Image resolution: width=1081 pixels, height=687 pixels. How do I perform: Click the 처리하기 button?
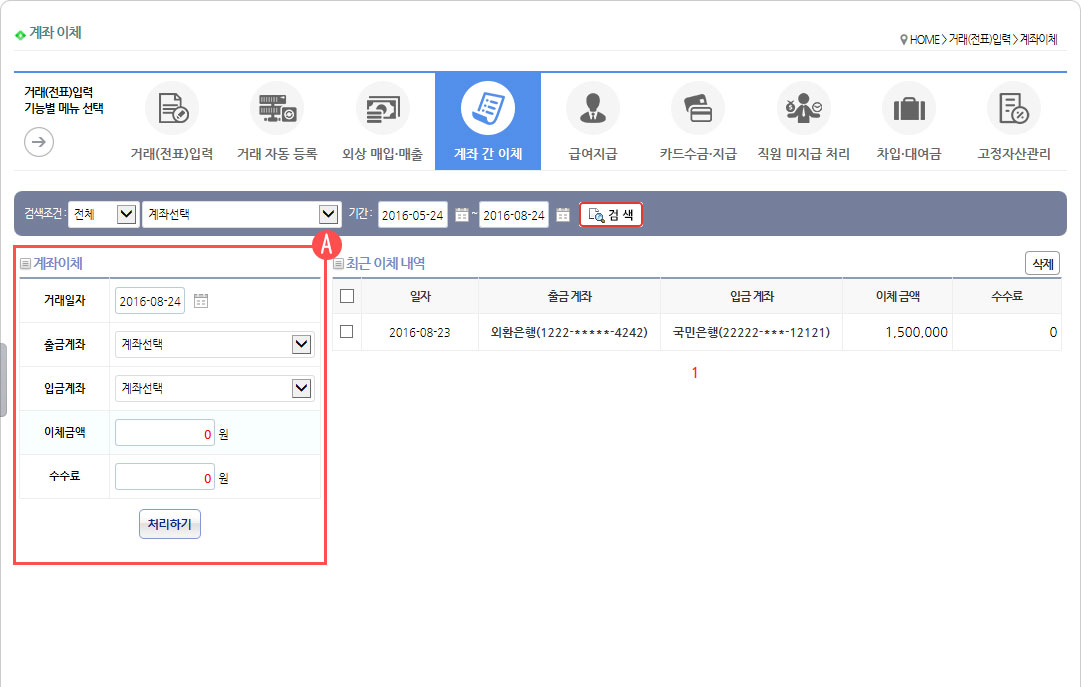click(170, 524)
